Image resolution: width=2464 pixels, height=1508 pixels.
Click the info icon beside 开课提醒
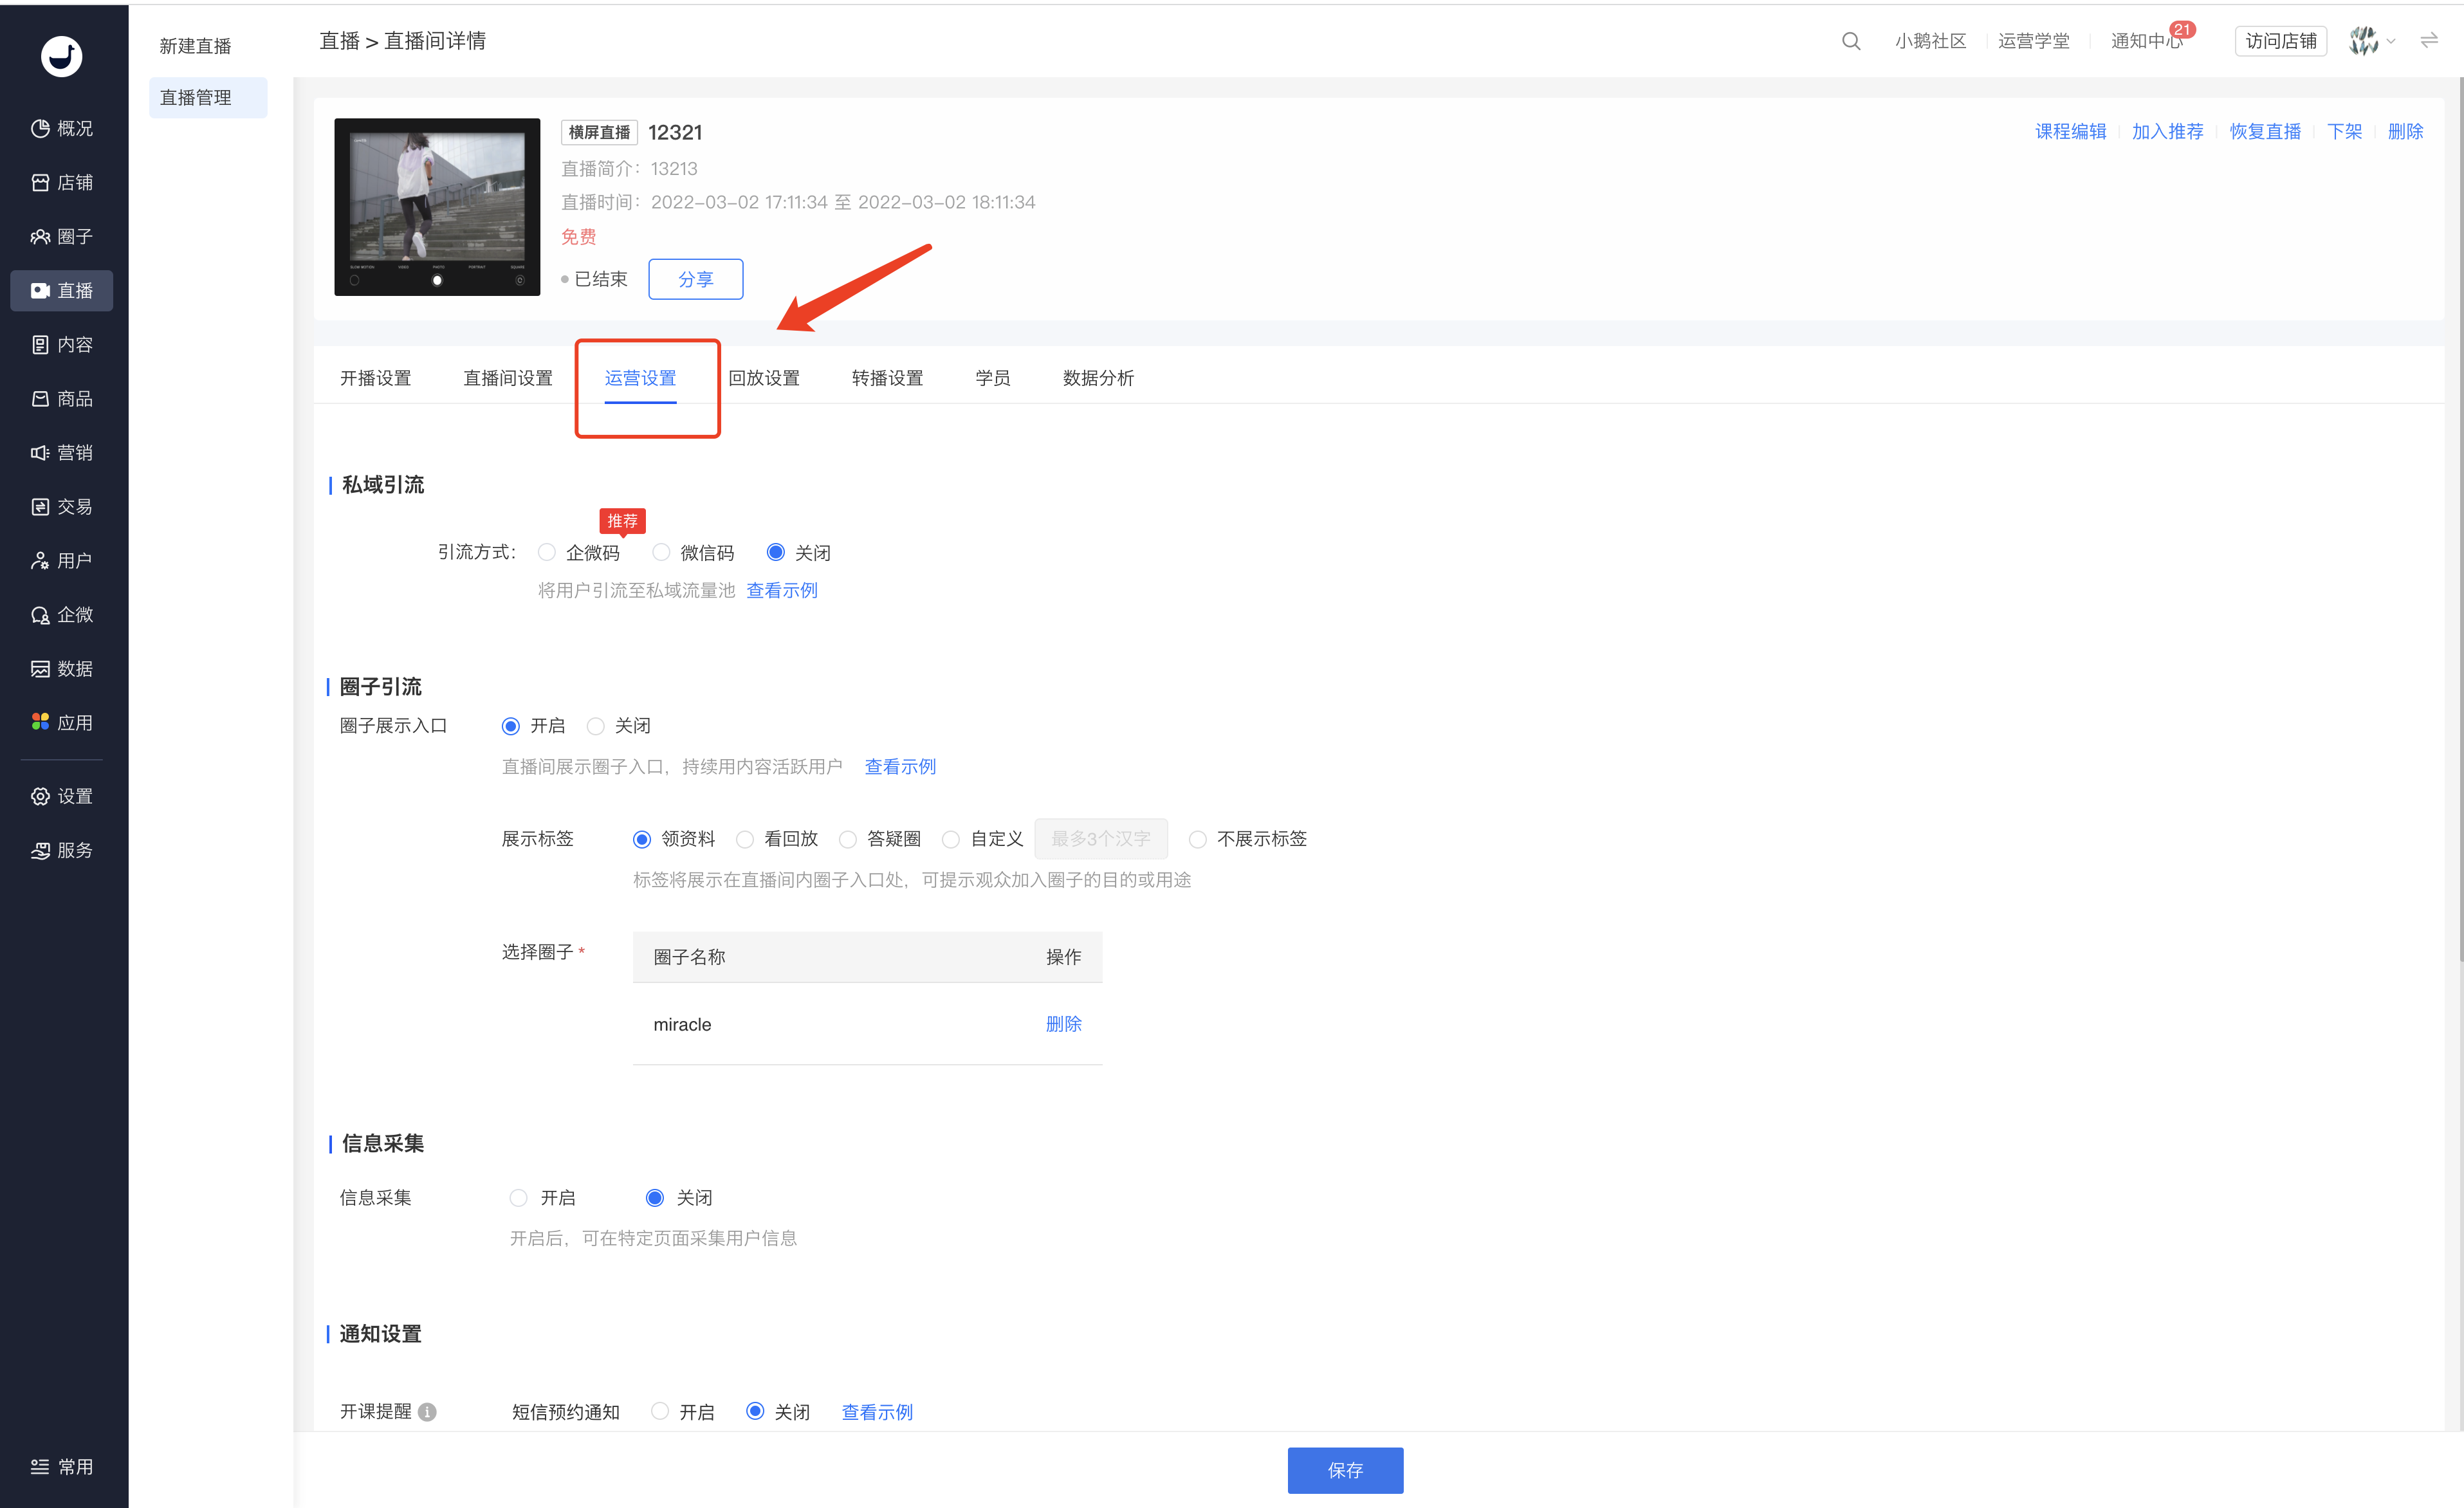427,1411
